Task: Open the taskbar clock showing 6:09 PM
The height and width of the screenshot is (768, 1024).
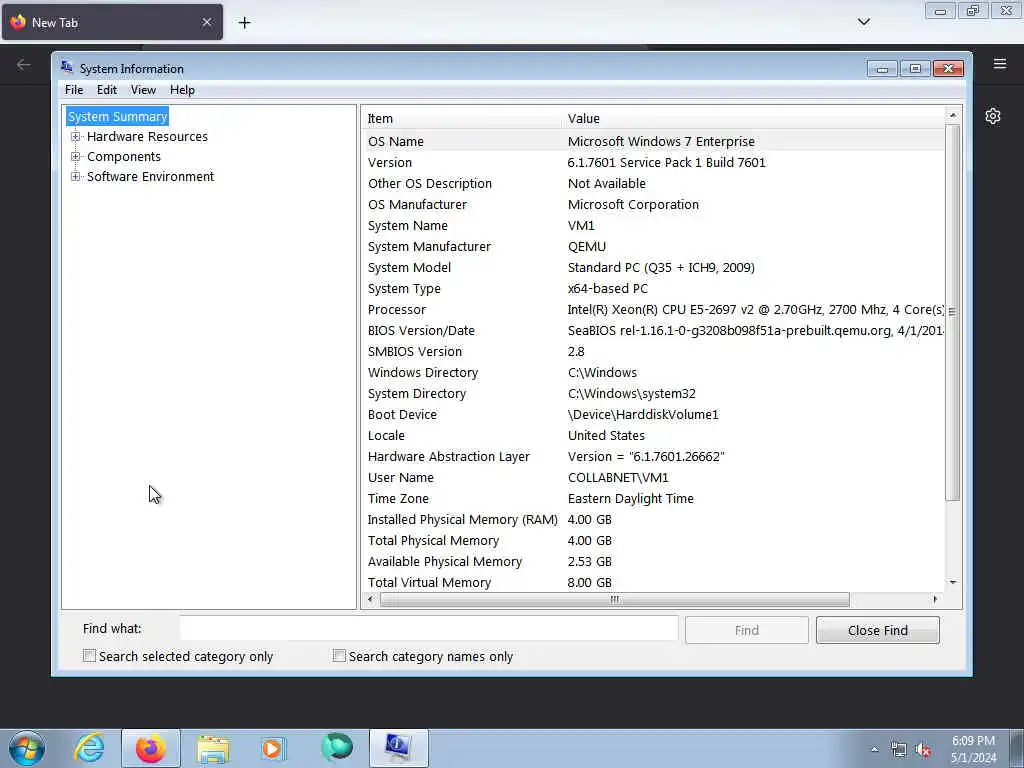Action: pos(973,749)
